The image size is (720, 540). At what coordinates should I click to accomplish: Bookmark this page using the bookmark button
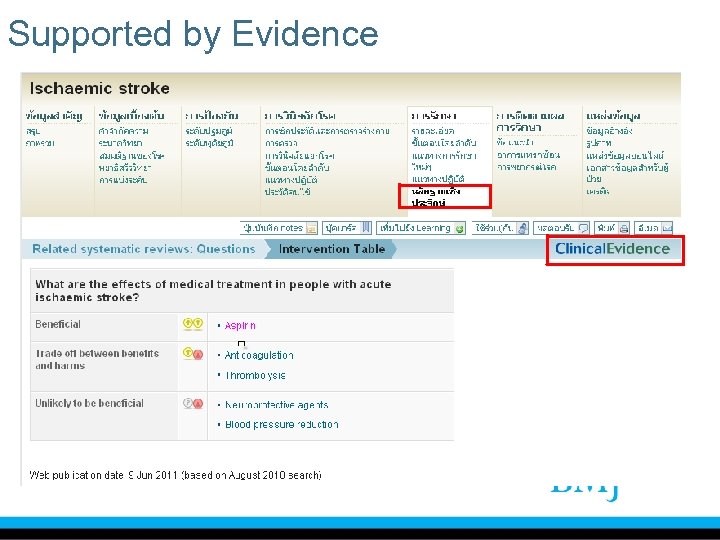pyautogui.click(x=347, y=228)
